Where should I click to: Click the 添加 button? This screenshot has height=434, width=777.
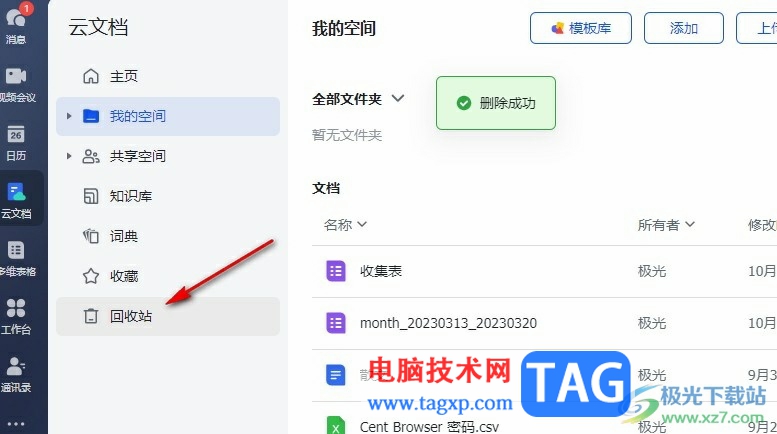[684, 28]
